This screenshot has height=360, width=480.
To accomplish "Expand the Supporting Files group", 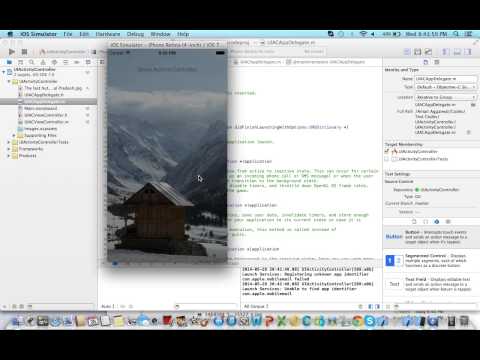I will tap(14, 135).
